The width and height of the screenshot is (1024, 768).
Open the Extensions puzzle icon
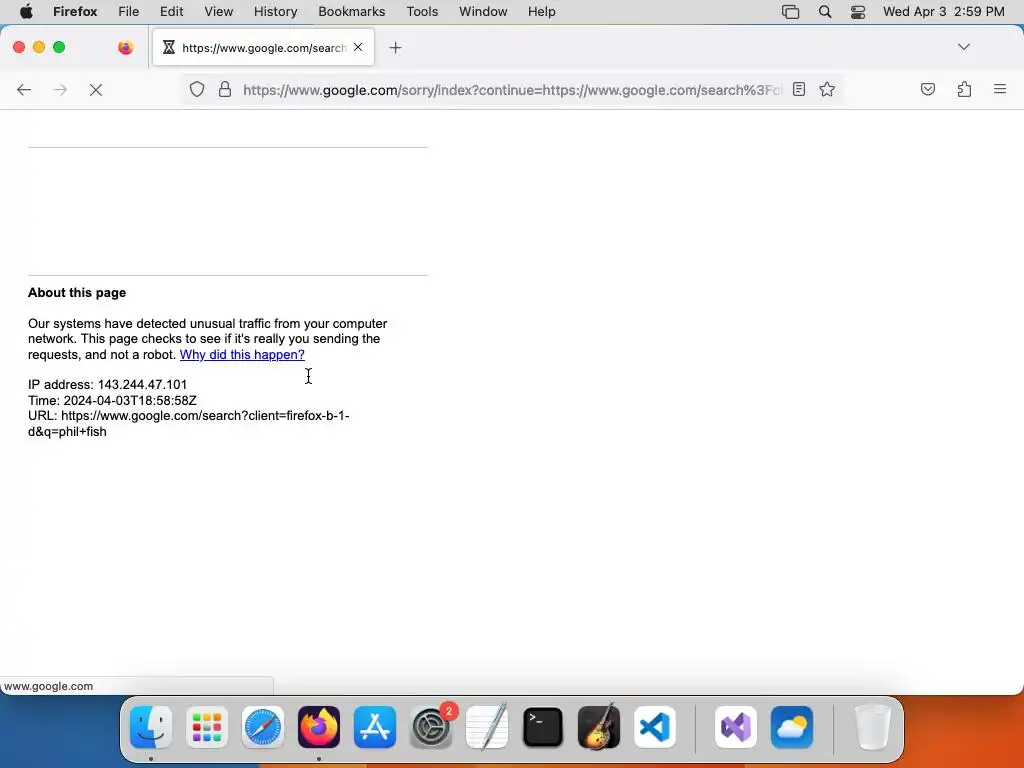964,89
